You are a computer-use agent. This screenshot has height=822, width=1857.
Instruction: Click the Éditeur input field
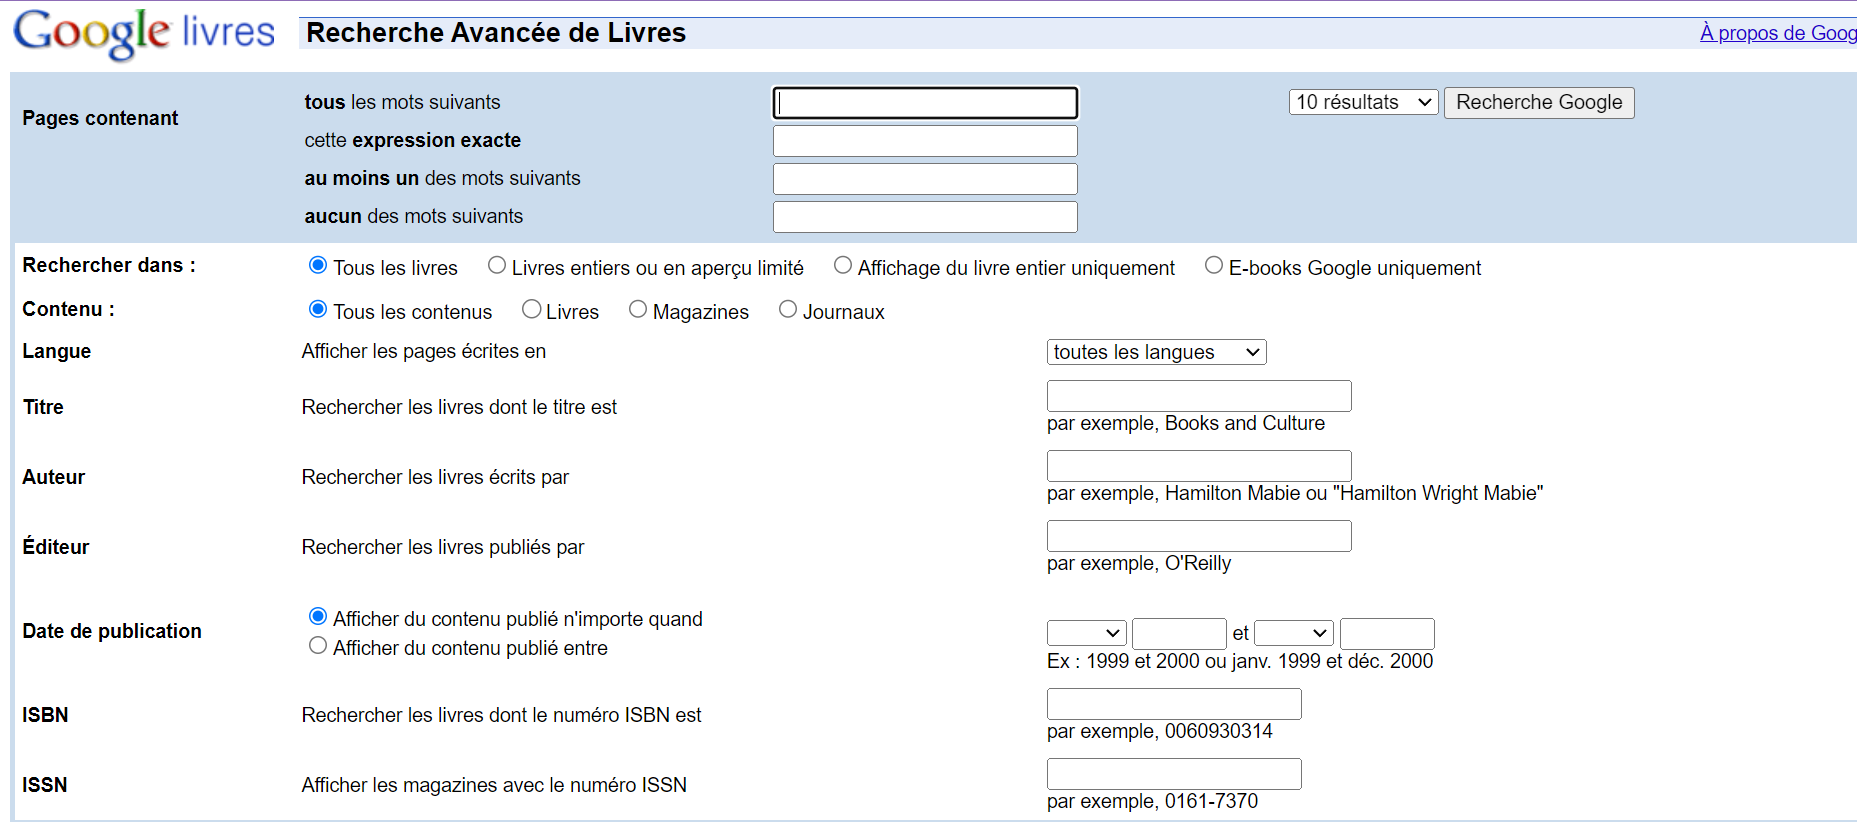pos(1199,536)
